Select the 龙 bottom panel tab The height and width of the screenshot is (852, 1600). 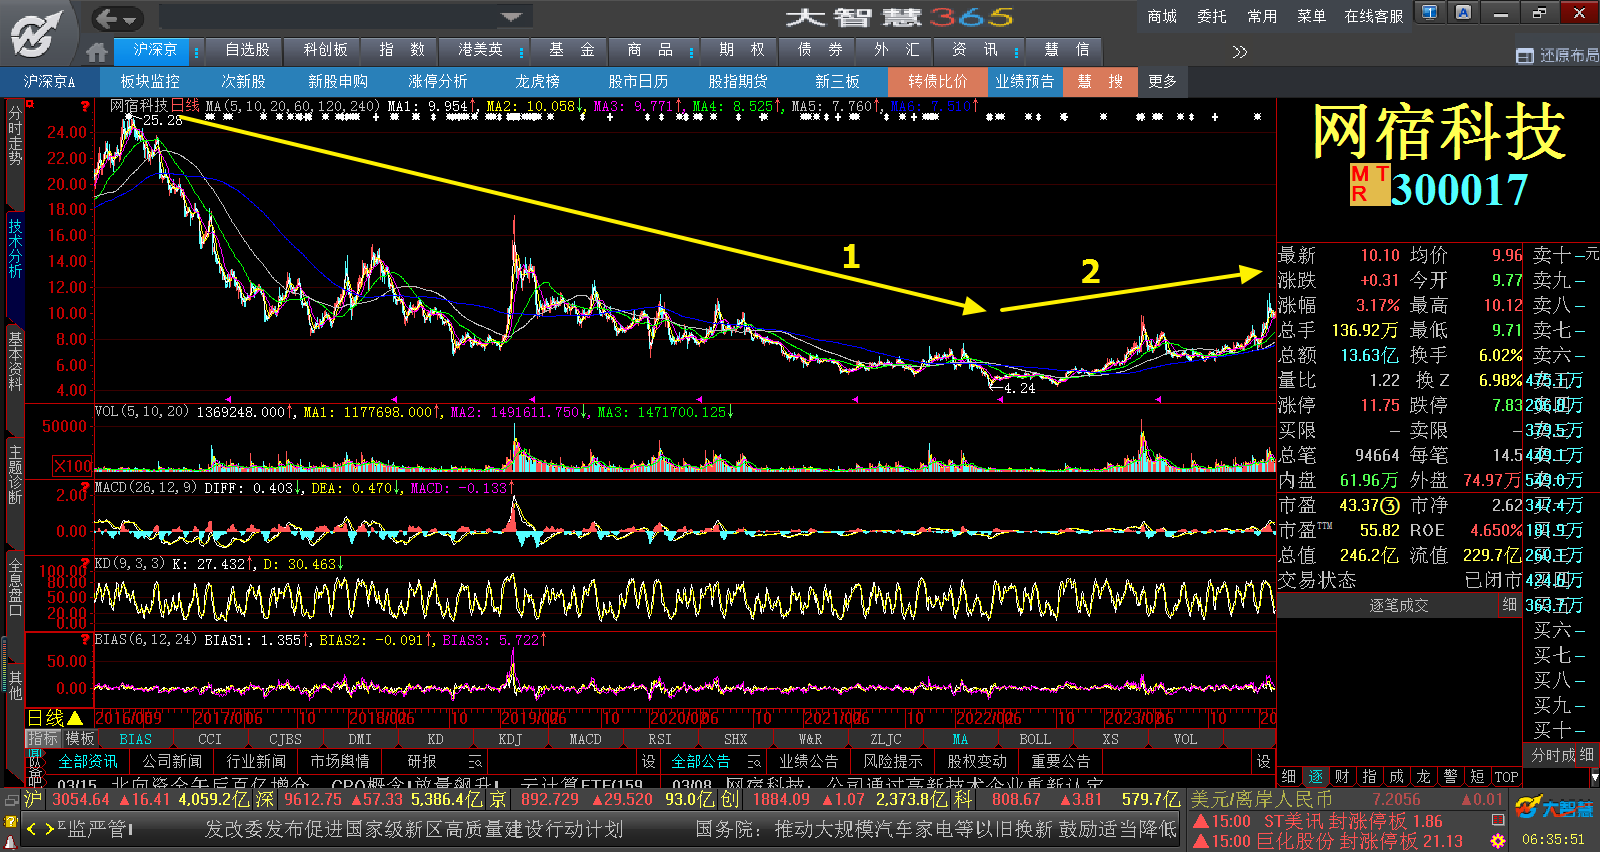(1423, 776)
